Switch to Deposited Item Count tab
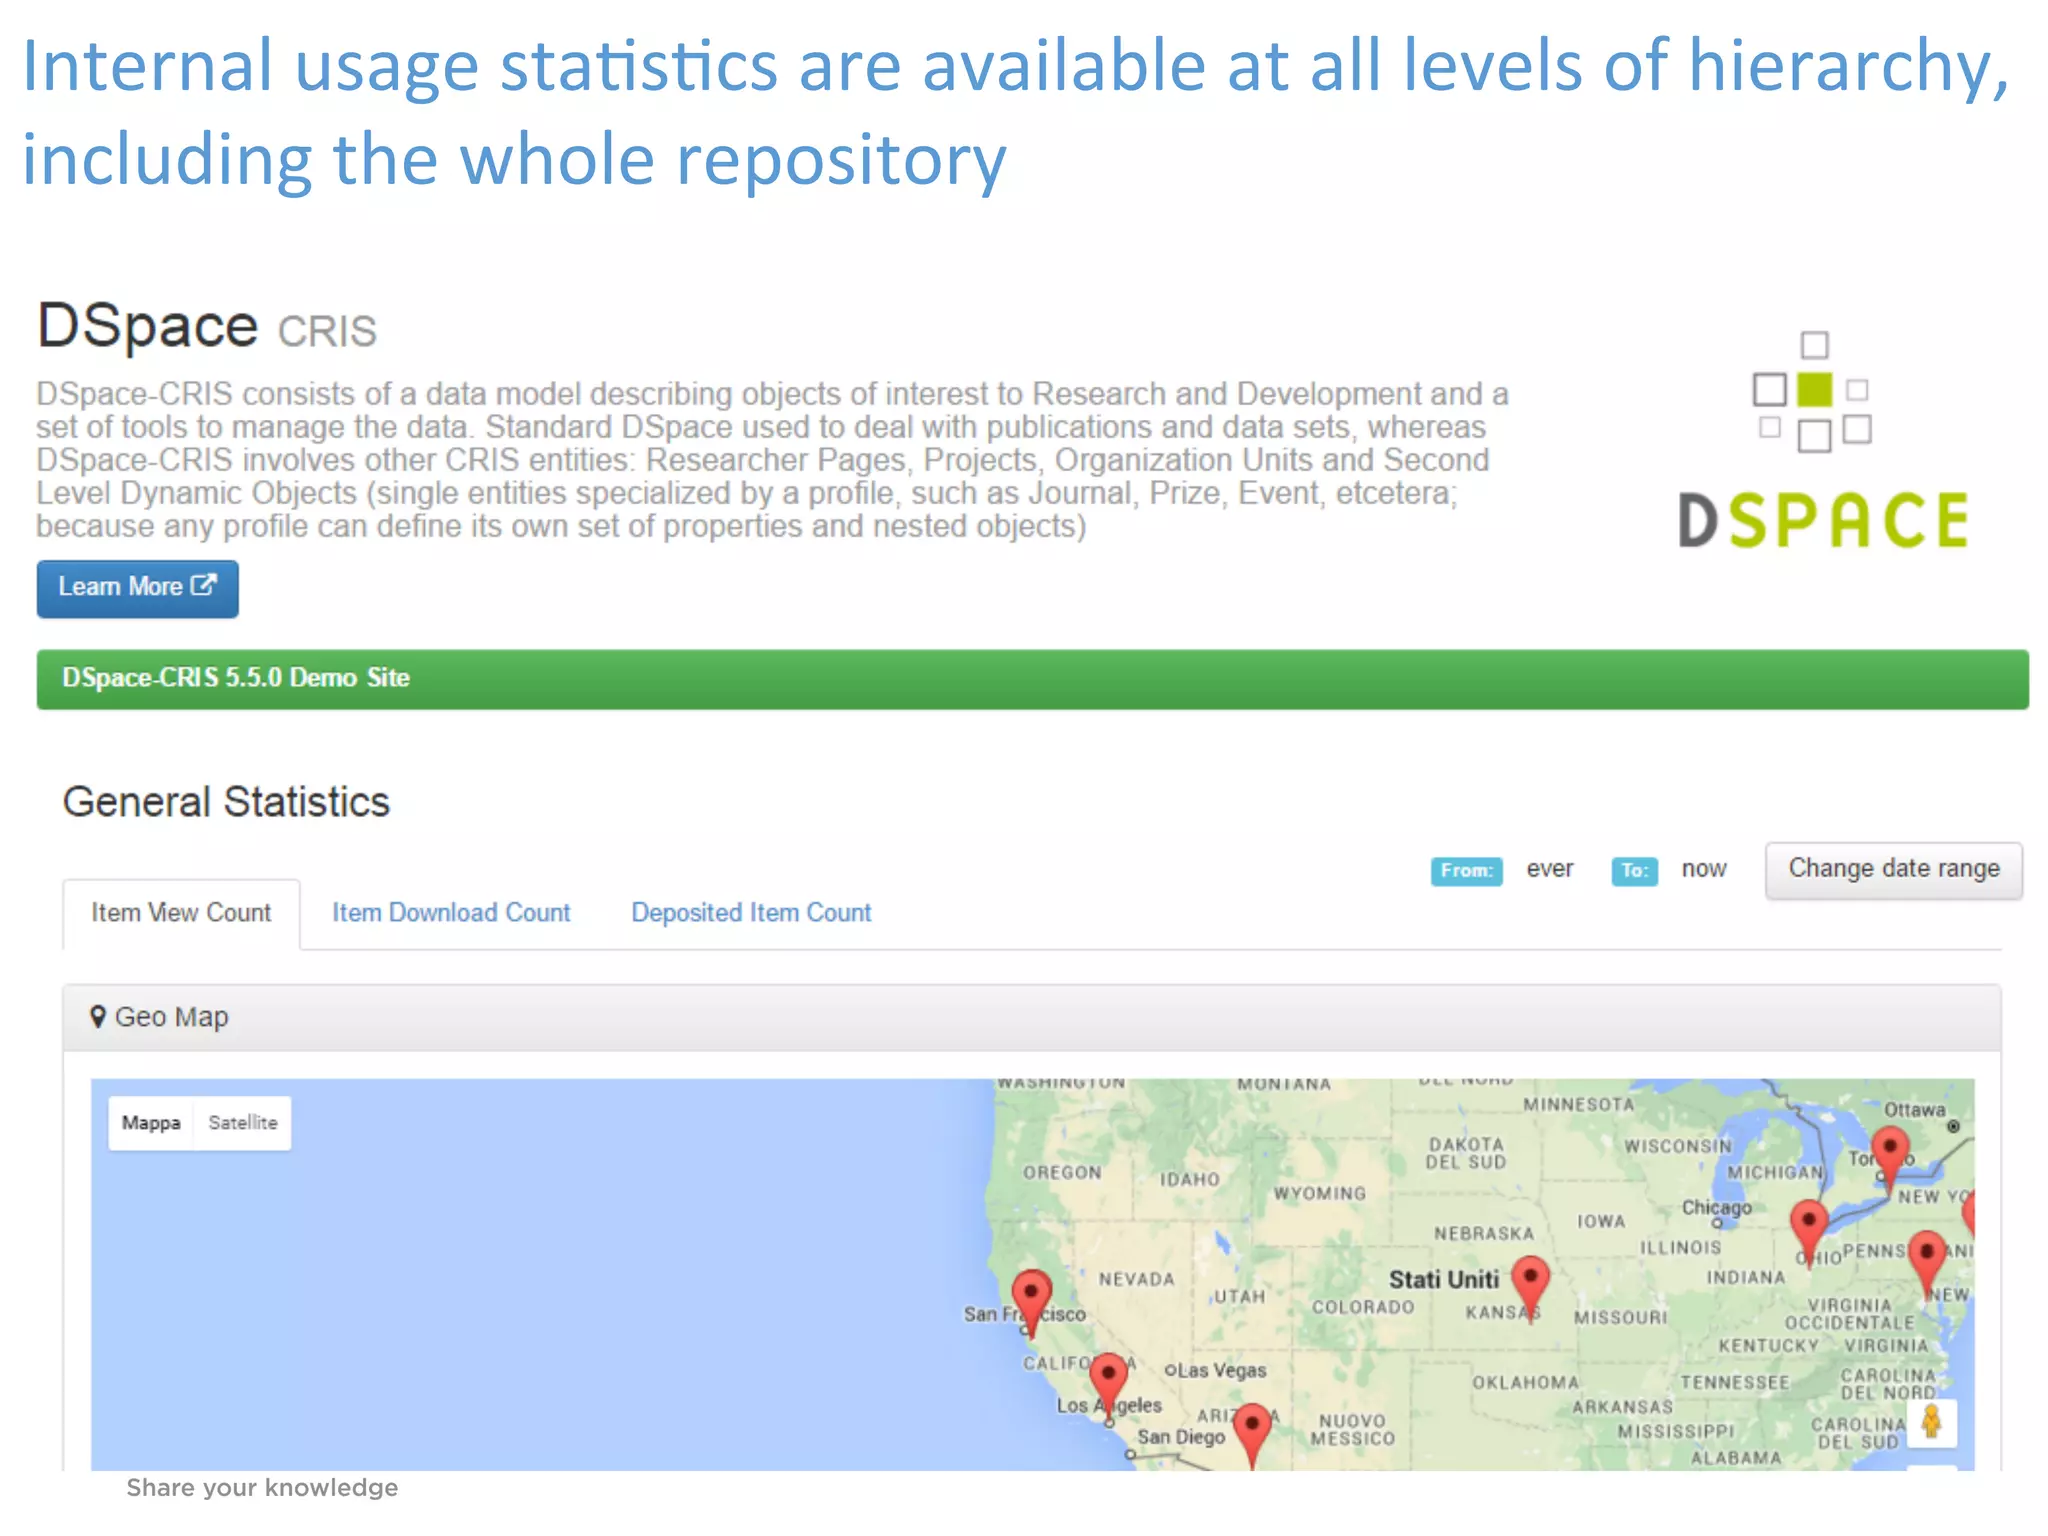This screenshot has height=1536, width=2048. click(x=751, y=913)
